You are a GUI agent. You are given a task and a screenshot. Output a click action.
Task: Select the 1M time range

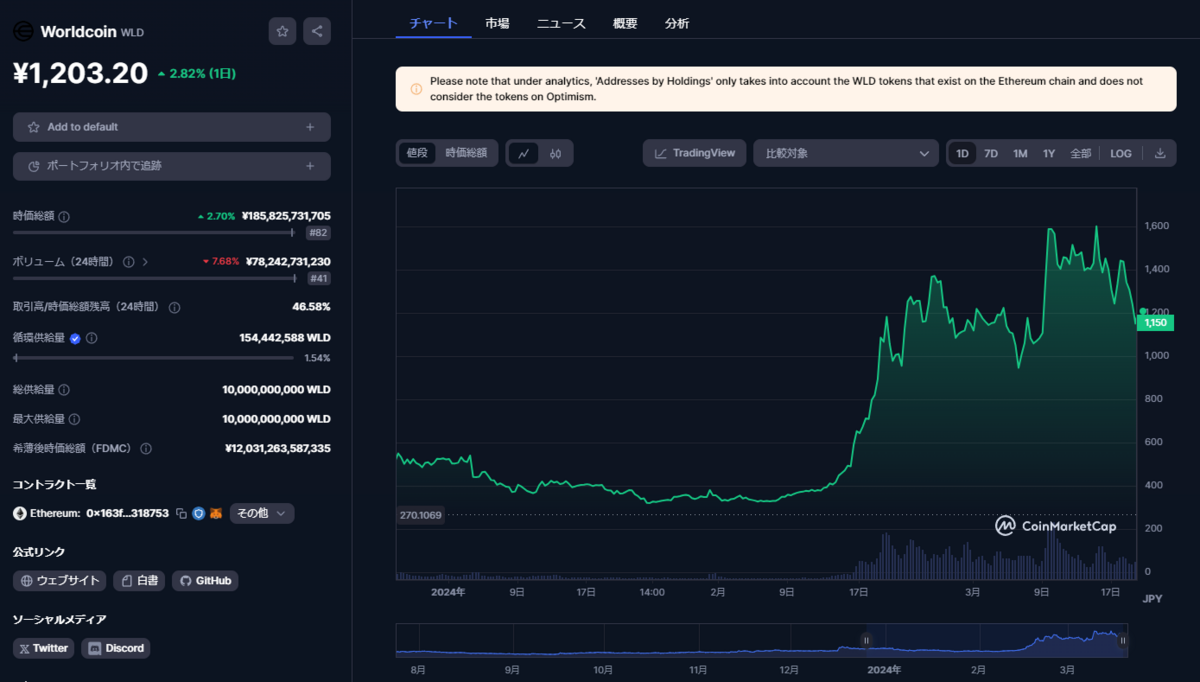(1020, 153)
